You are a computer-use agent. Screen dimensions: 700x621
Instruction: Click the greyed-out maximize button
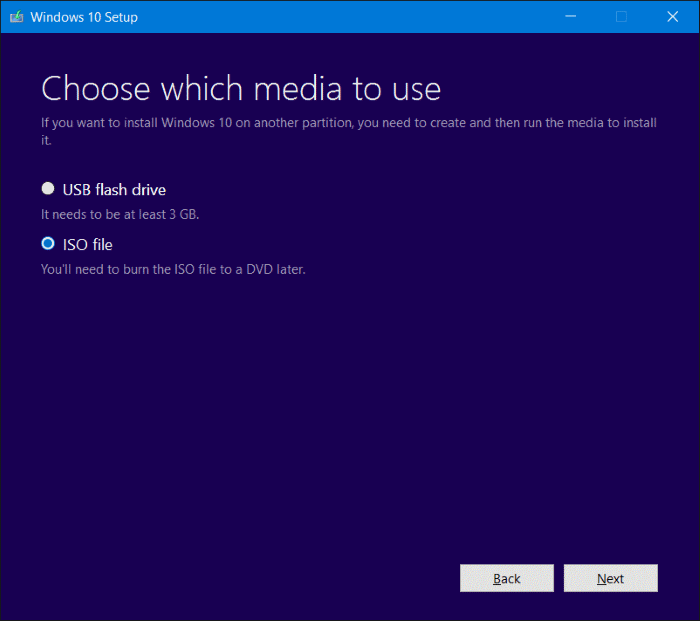[x=621, y=17]
